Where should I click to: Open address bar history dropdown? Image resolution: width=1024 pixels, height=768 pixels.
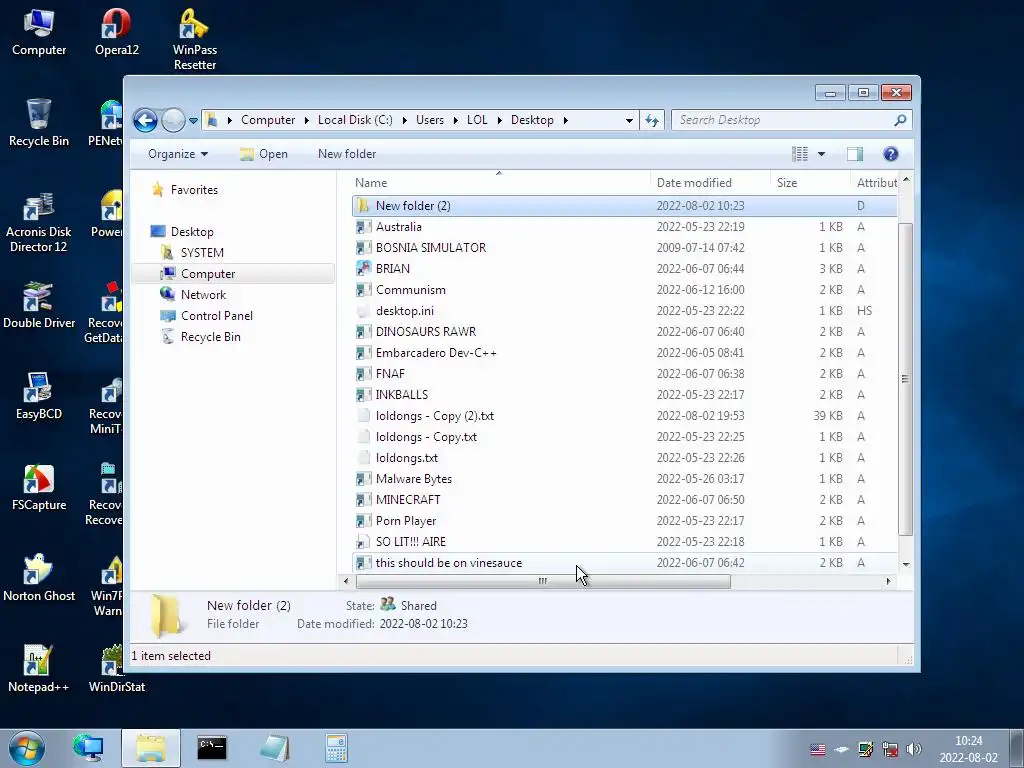[x=629, y=120]
